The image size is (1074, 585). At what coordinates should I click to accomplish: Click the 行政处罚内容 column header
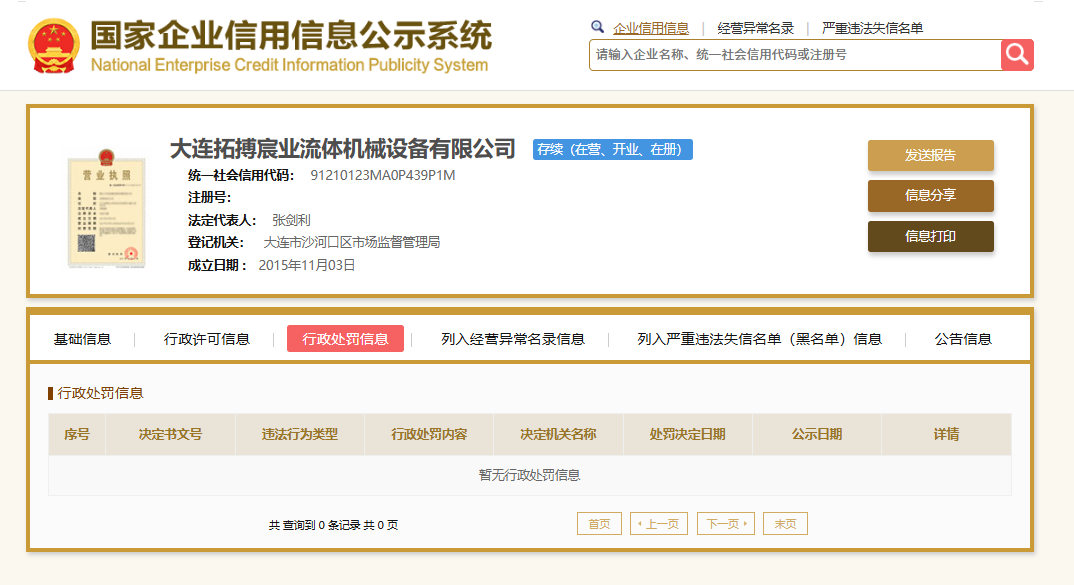(x=429, y=434)
